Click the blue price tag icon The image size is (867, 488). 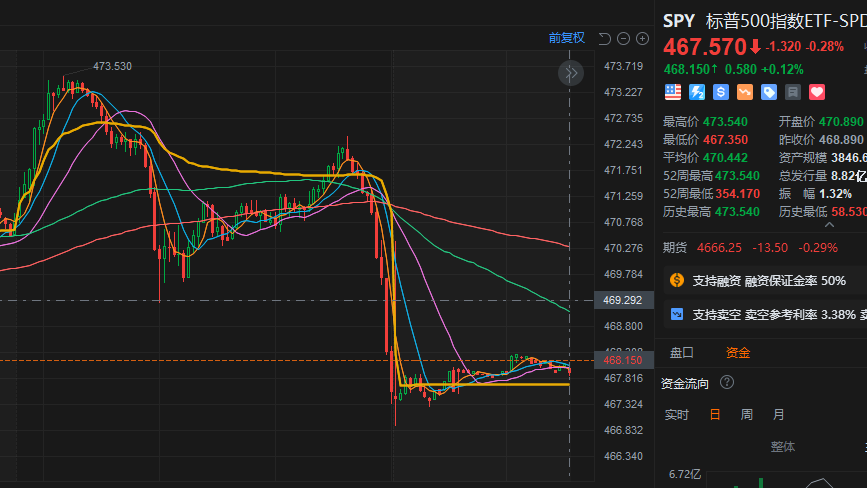769,92
